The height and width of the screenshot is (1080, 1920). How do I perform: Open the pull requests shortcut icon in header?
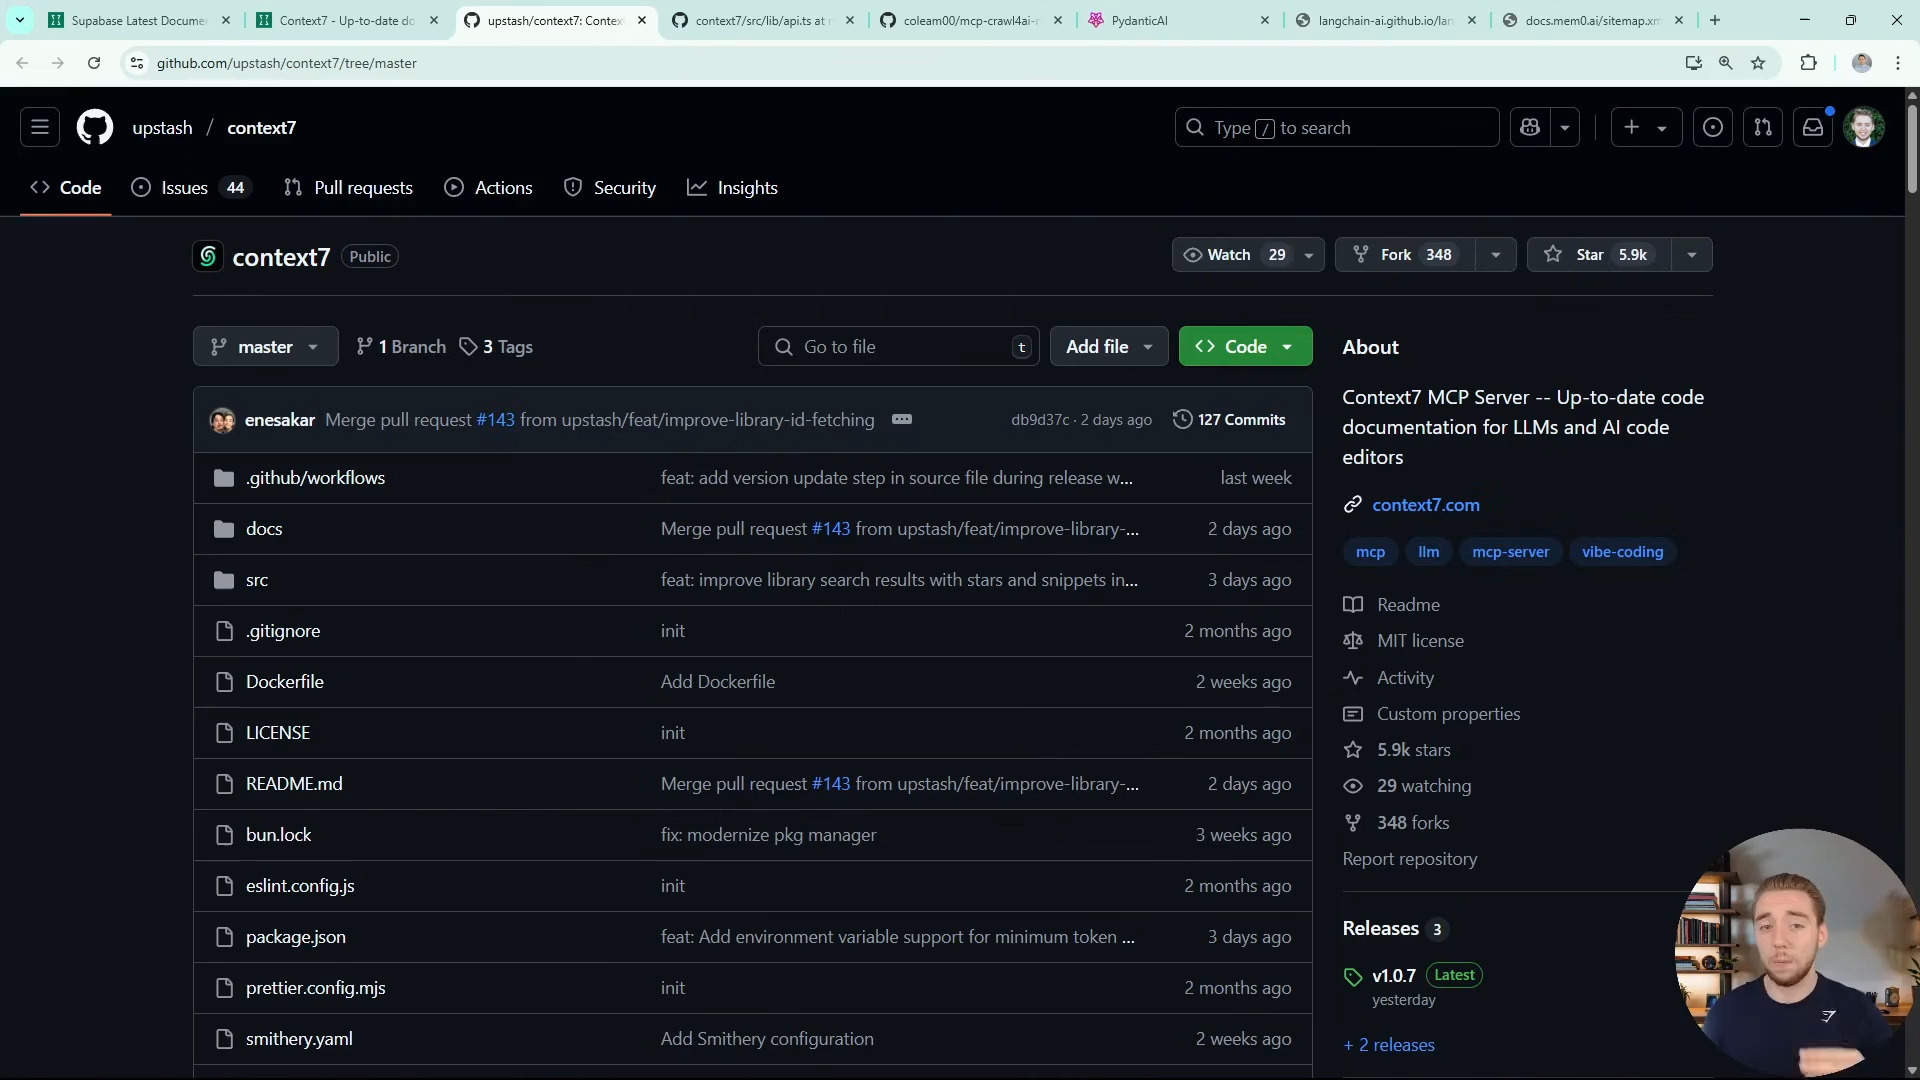point(1763,127)
